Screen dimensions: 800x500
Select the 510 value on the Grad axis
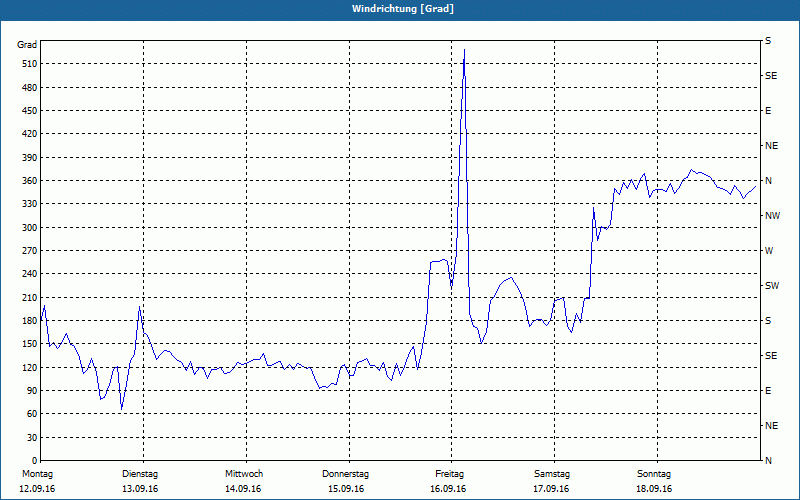coord(29,64)
